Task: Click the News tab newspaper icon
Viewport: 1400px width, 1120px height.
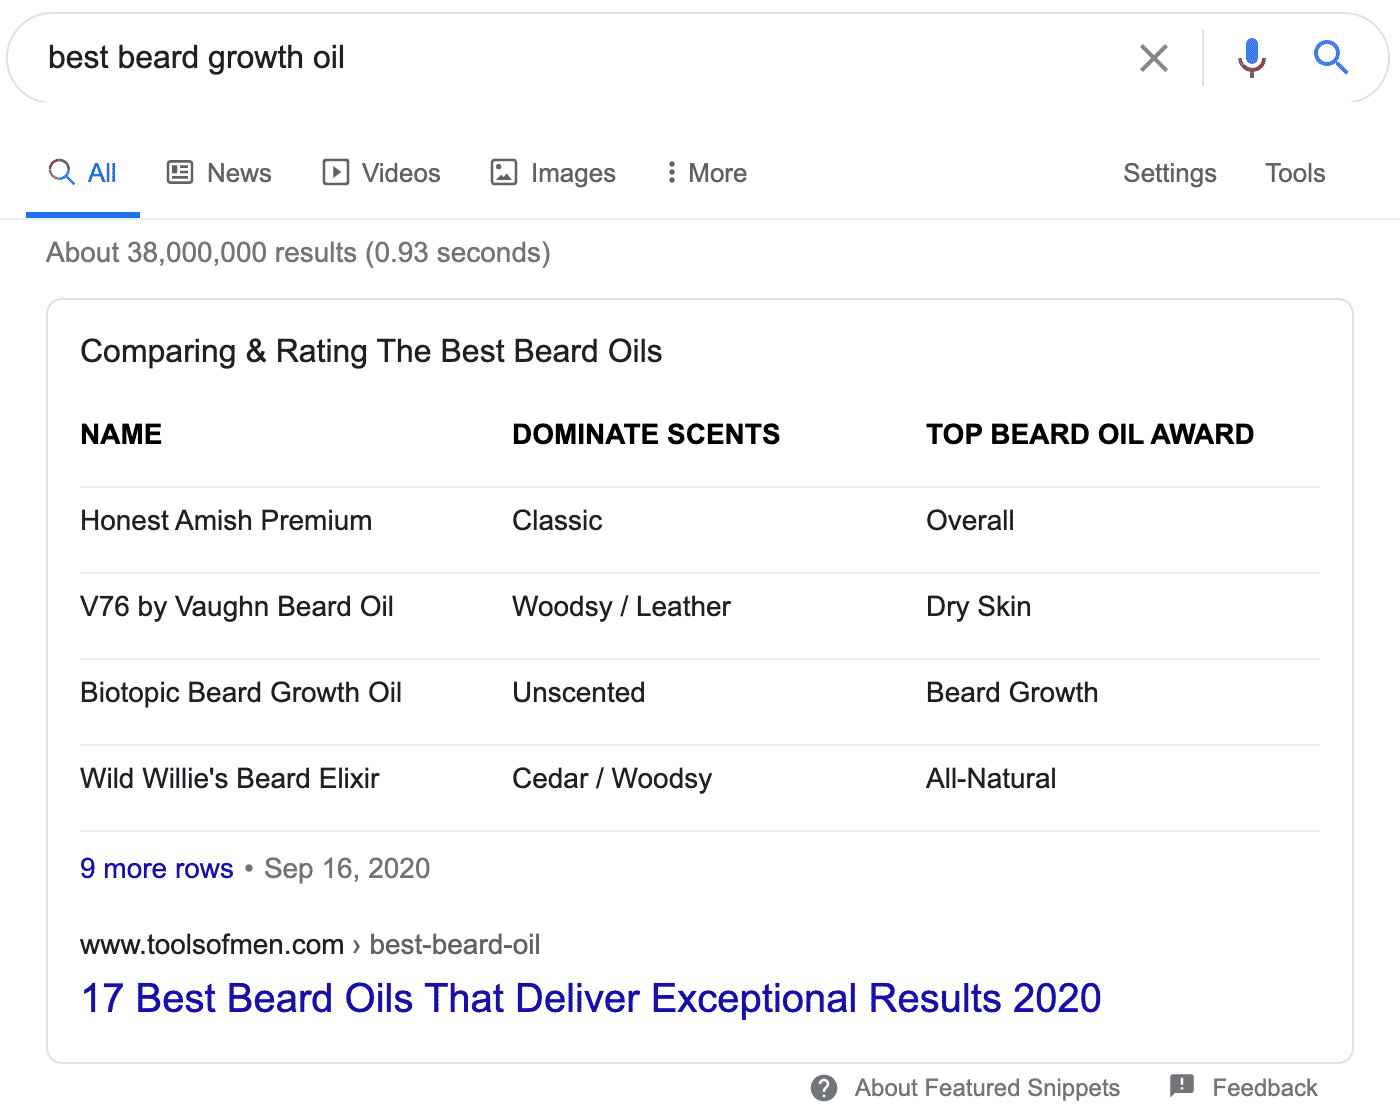Action: [180, 172]
